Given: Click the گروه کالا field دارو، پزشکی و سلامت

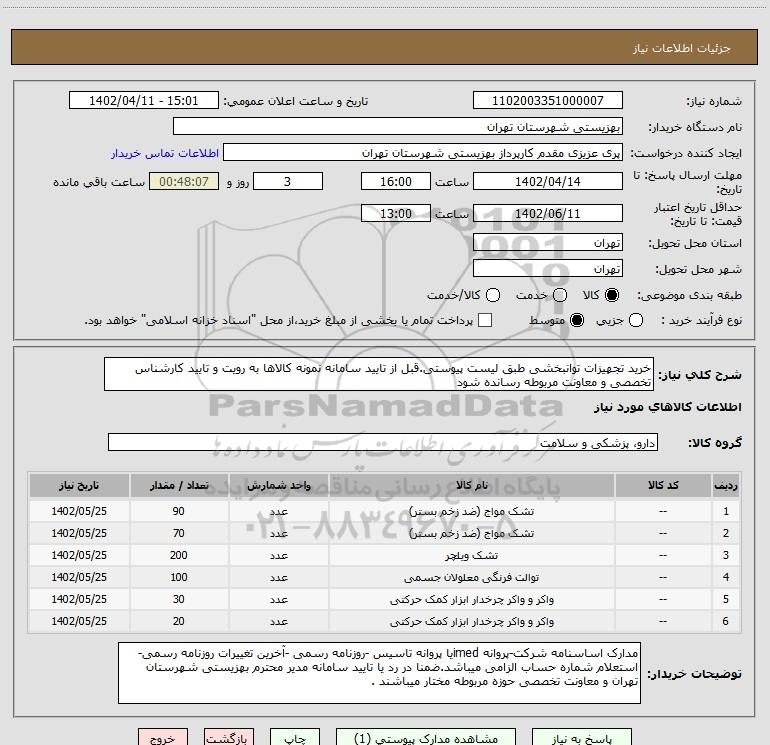Looking at the screenshot, I should coord(383,442).
